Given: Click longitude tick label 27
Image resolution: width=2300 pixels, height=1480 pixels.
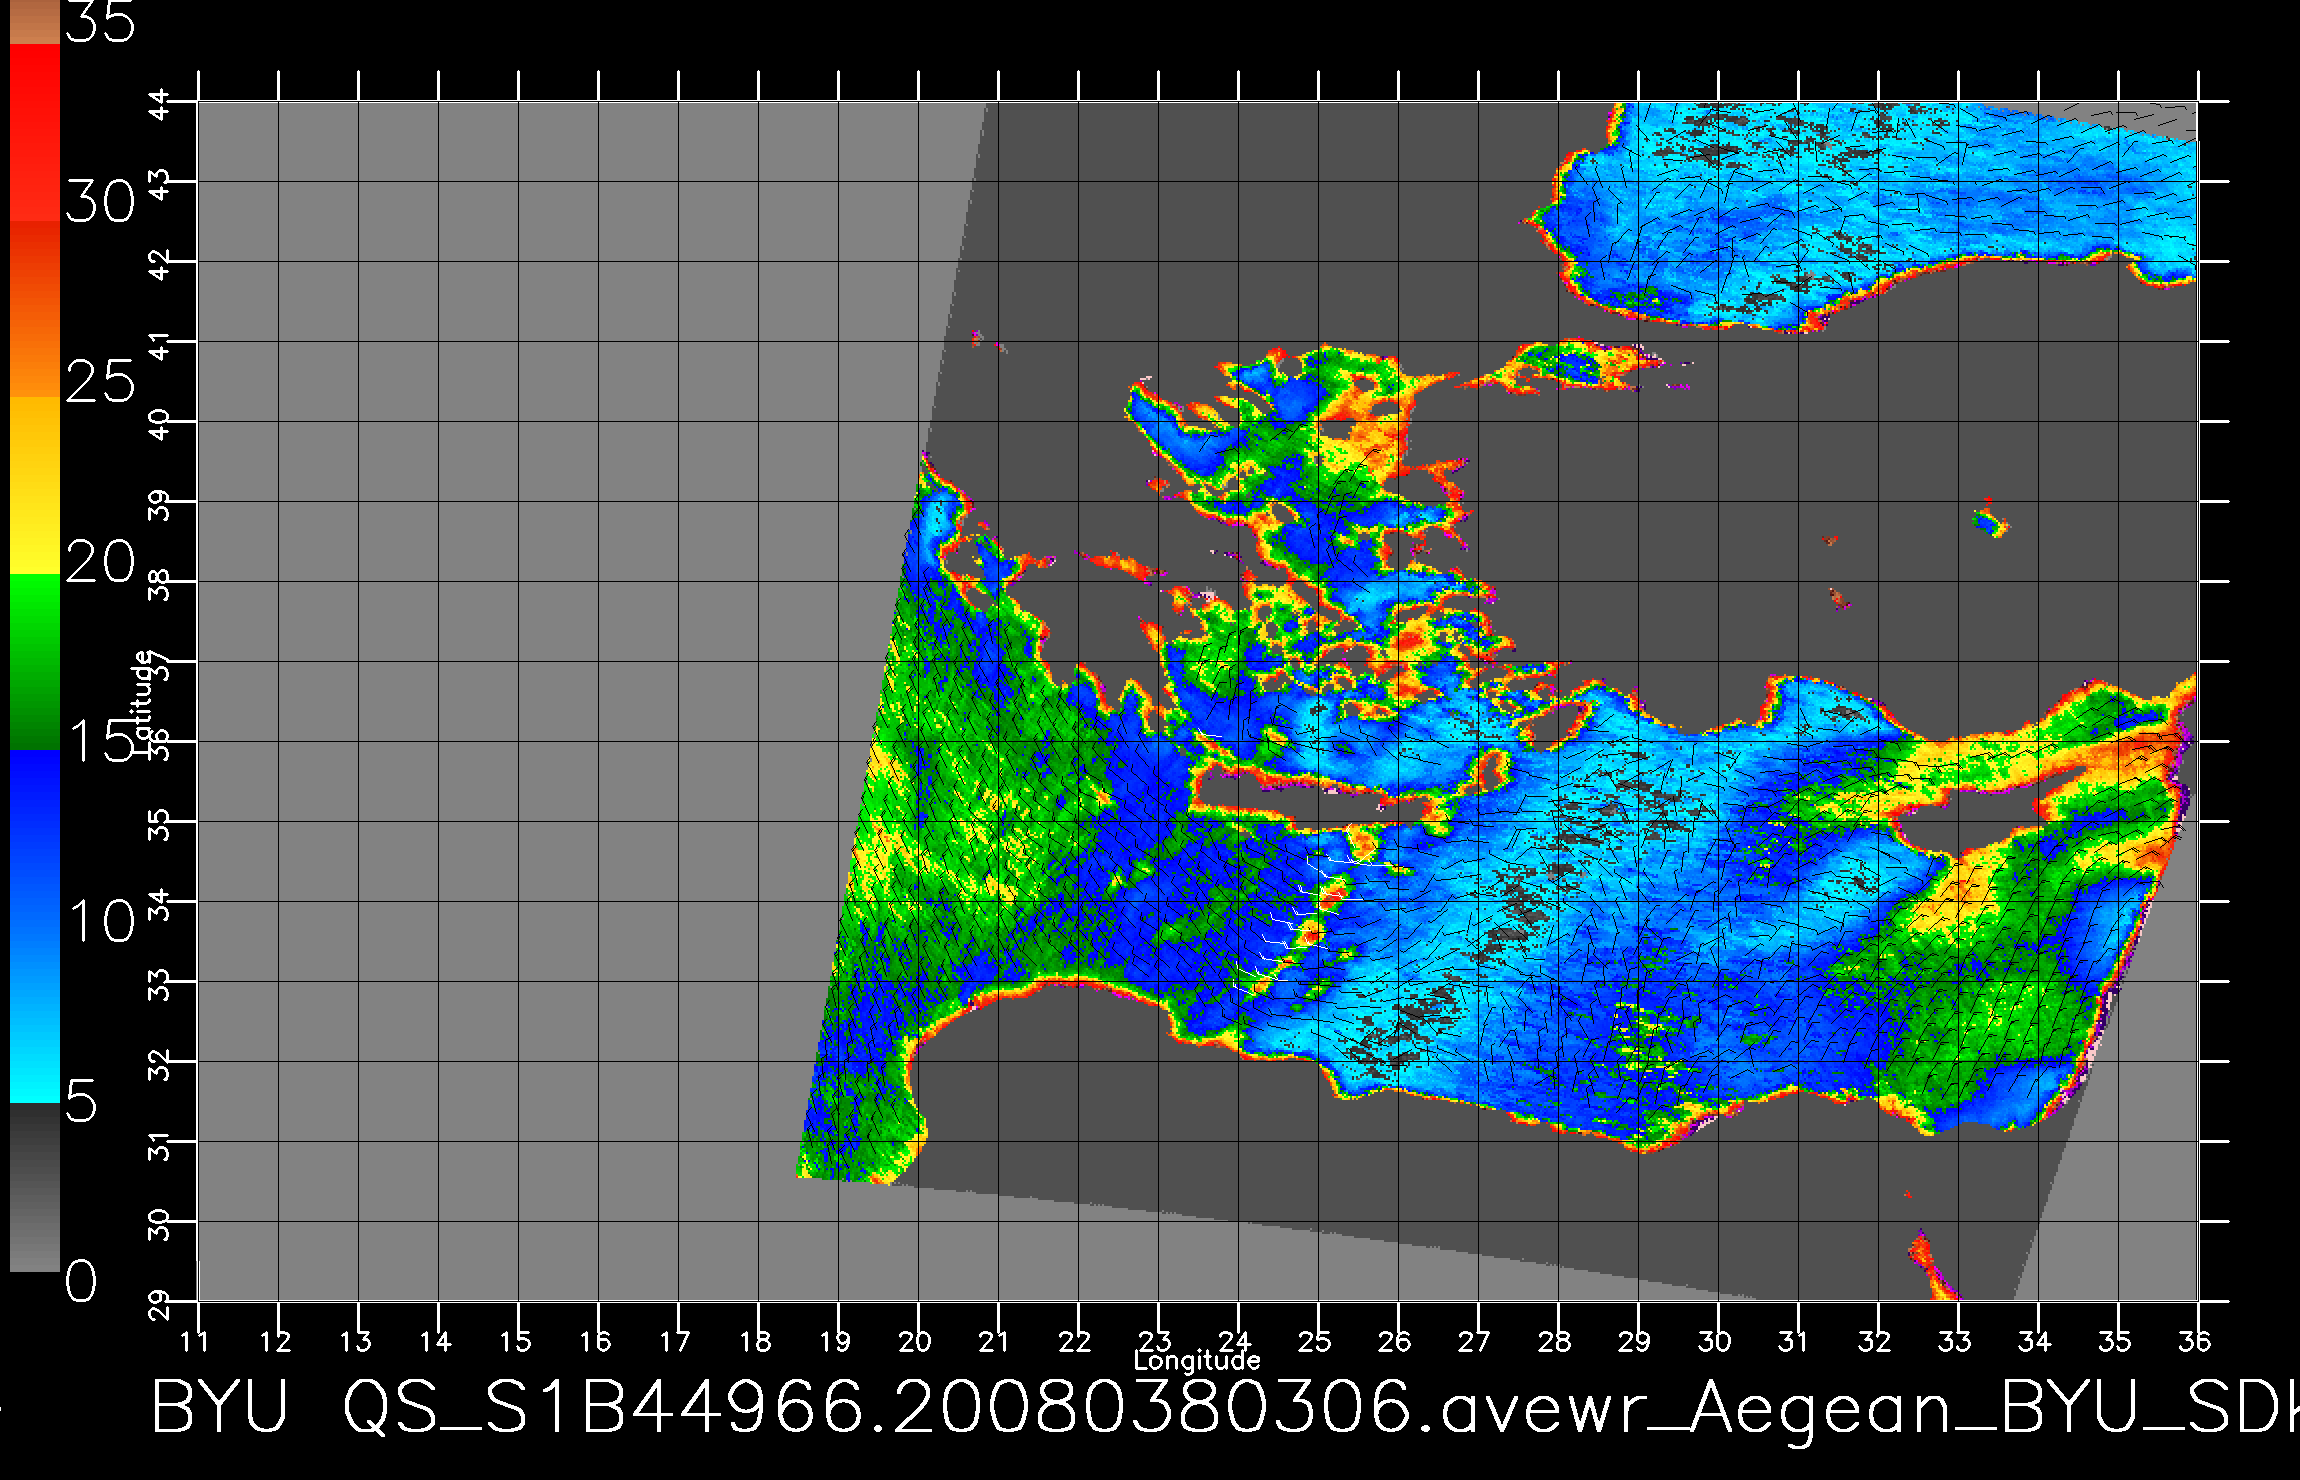Looking at the screenshot, I should click(x=1475, y=1341).
